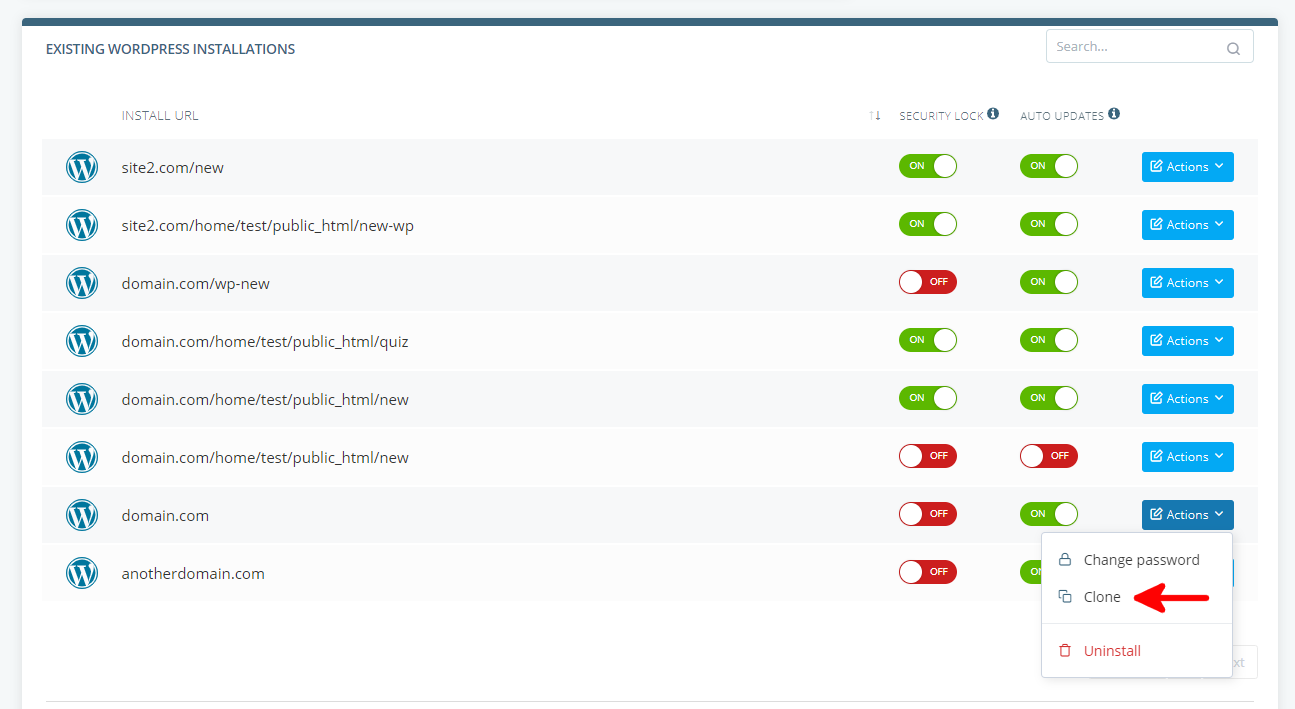1295x709 pixels.
Task: Click WordPress icon for site2.com/new
Action: 82,167
